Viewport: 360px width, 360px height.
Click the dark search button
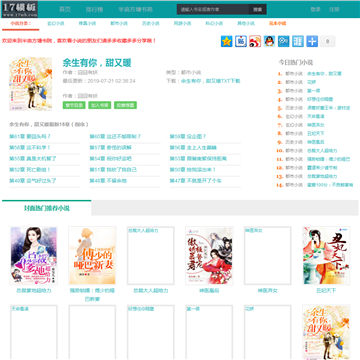258,9
